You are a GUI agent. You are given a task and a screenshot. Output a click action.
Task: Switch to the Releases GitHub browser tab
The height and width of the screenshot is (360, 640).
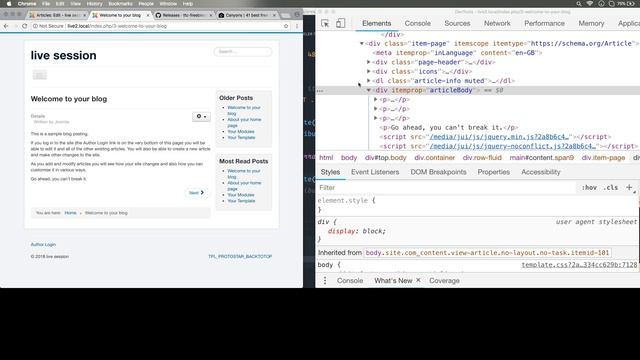point(183,15)
